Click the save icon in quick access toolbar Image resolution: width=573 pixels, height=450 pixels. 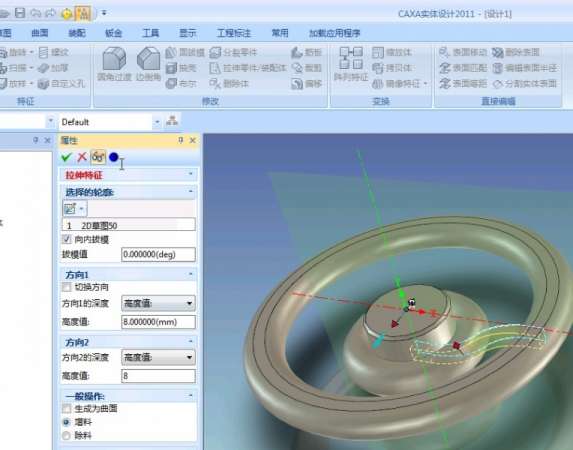(20, 13)
